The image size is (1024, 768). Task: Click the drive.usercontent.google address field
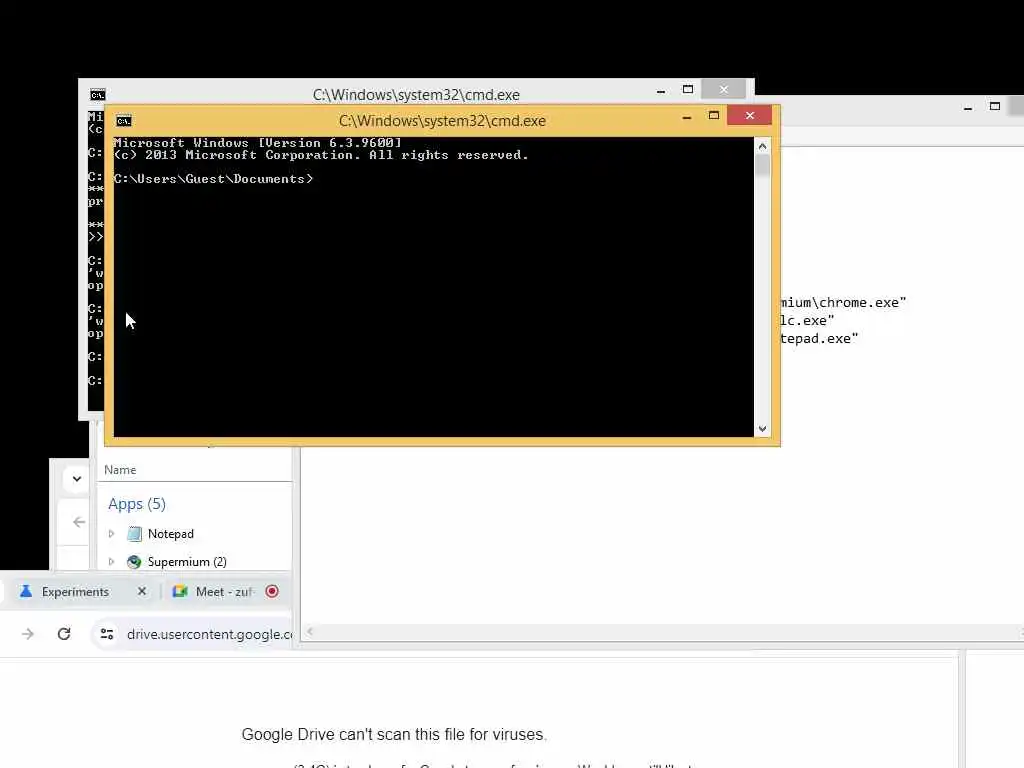point(209,634)
